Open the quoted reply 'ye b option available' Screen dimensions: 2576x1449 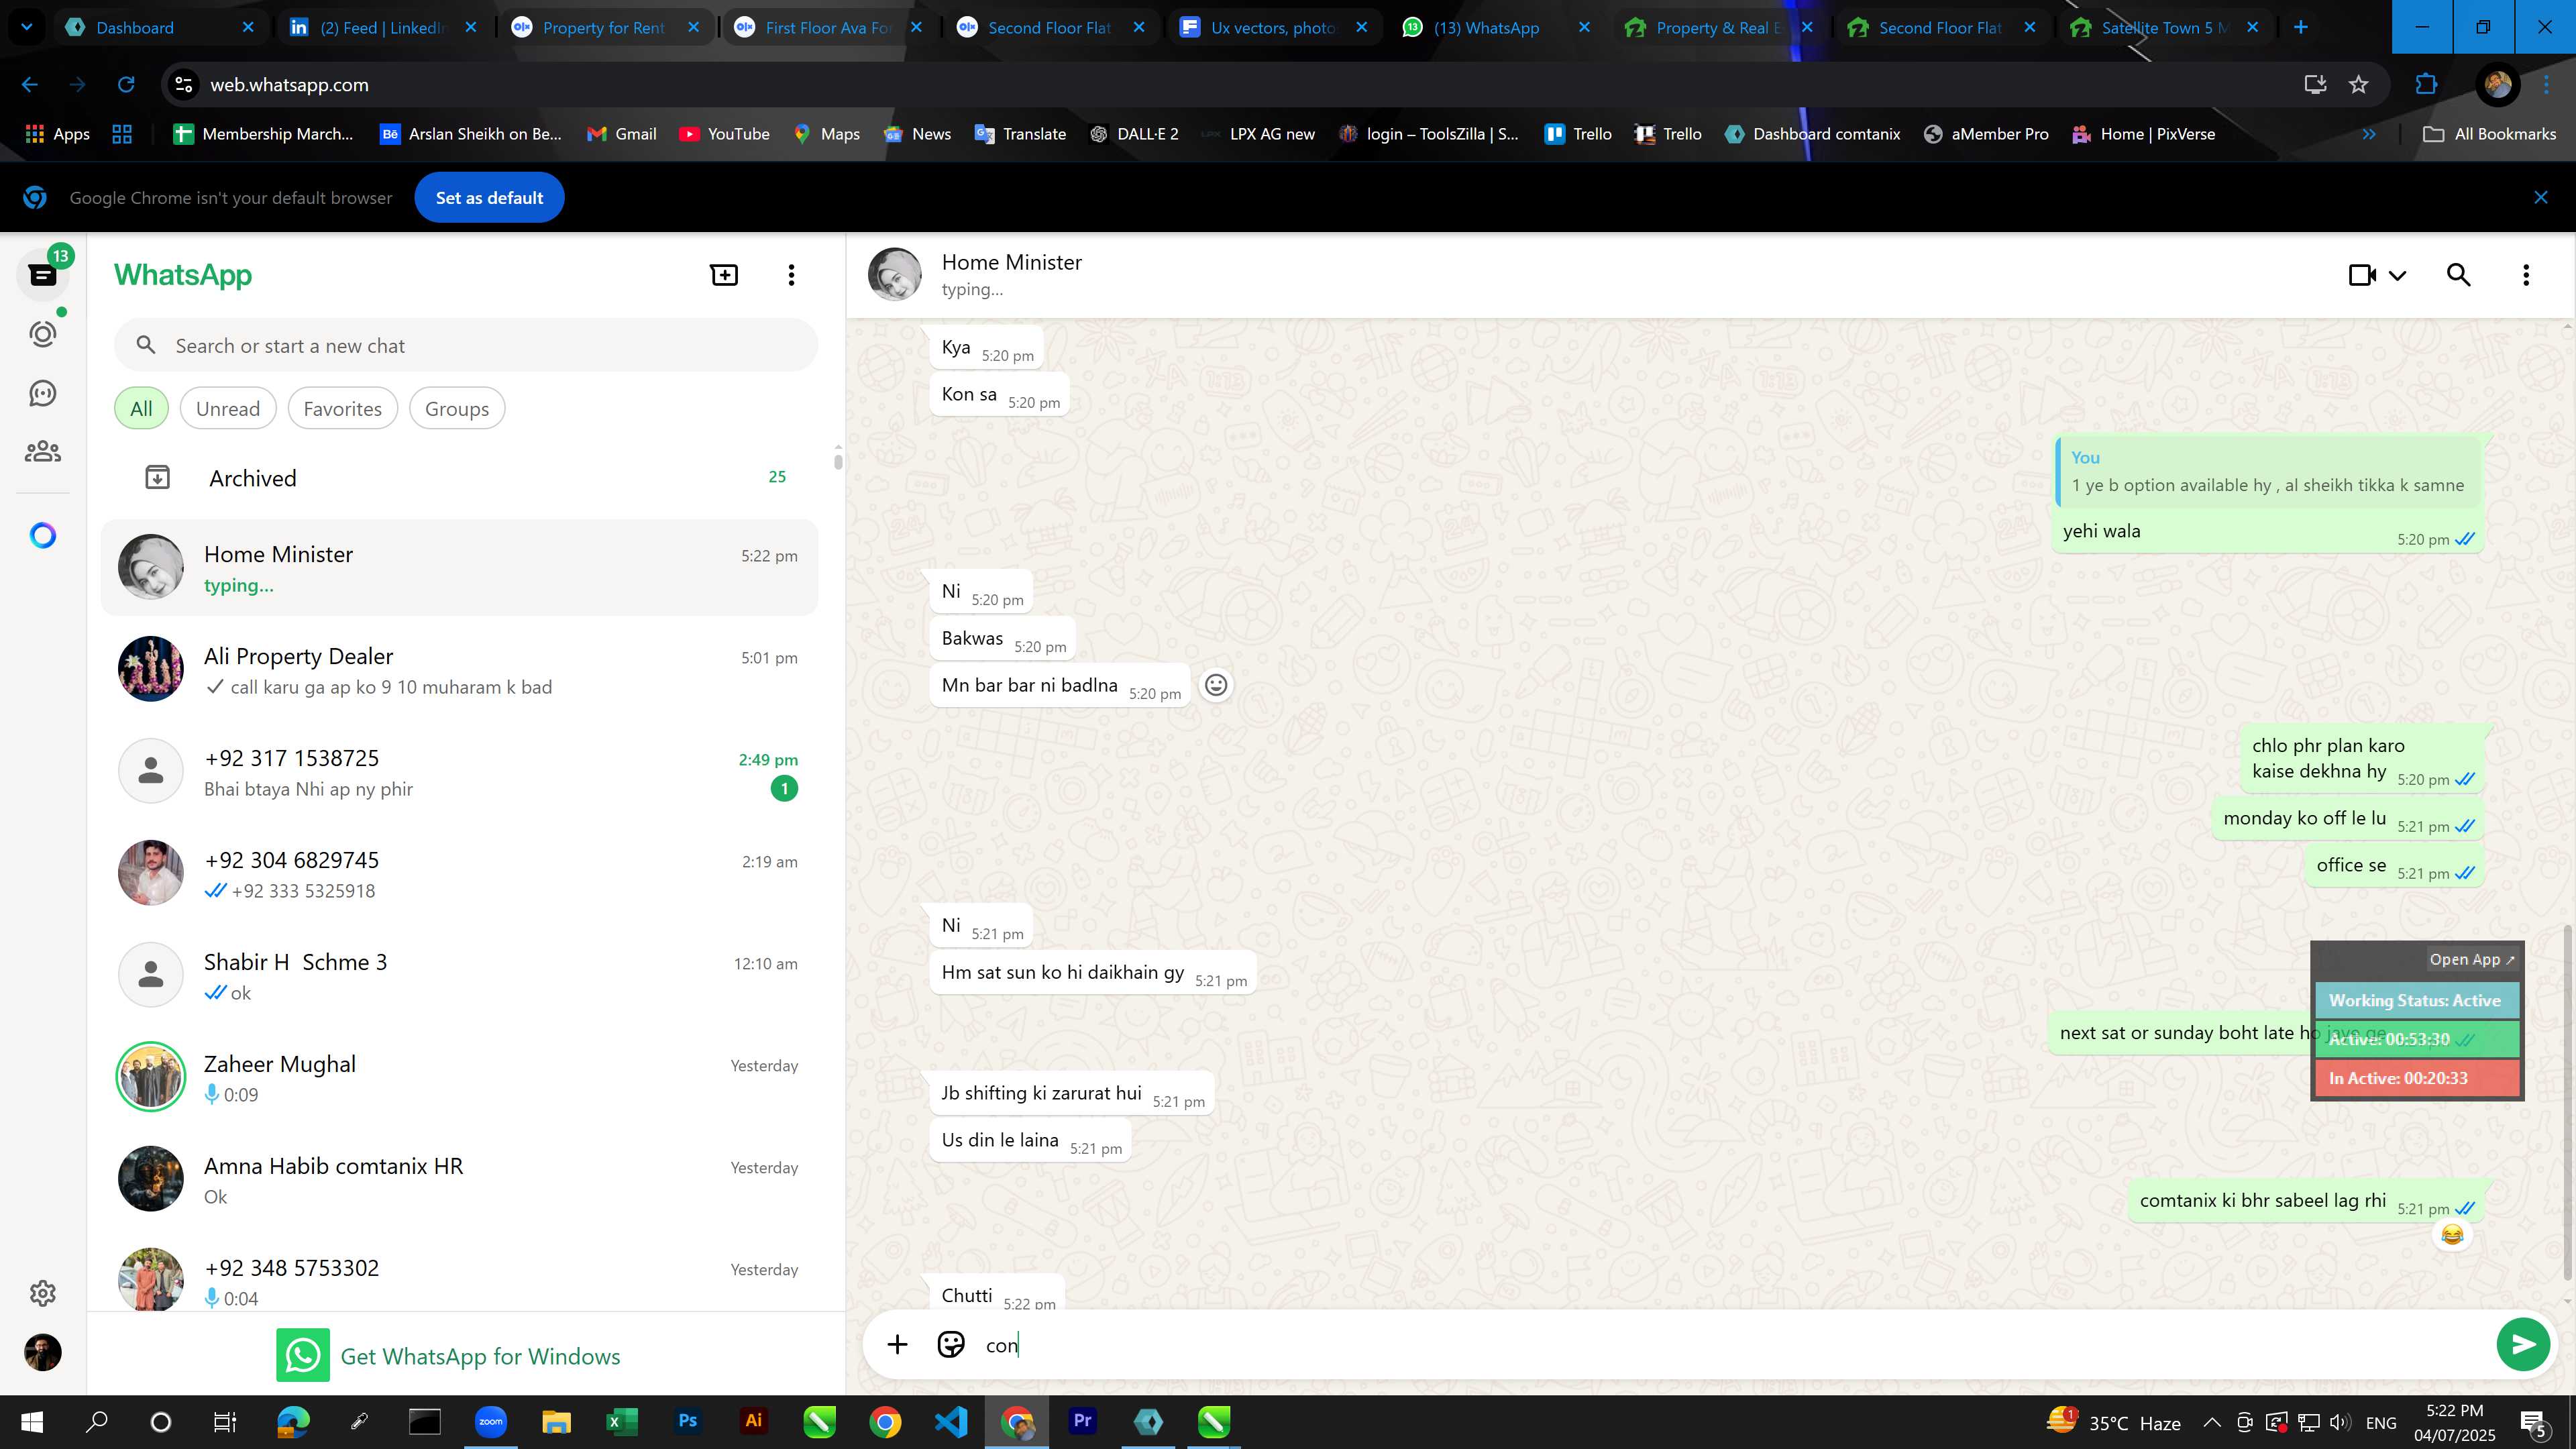[x=2268, y=472]
